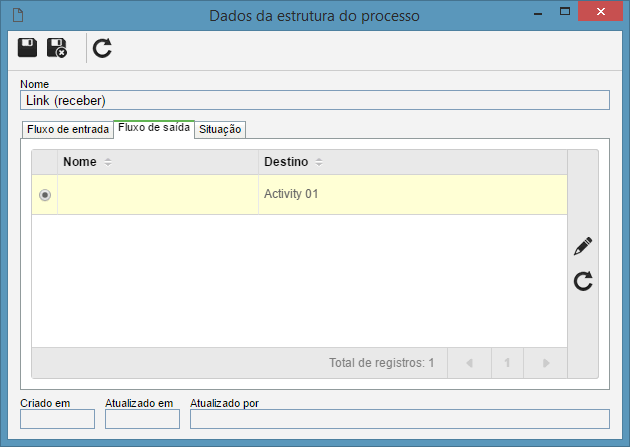Close the Dados da estrutura do processo window
Screen dimensions: 630x447
[601, 11]
